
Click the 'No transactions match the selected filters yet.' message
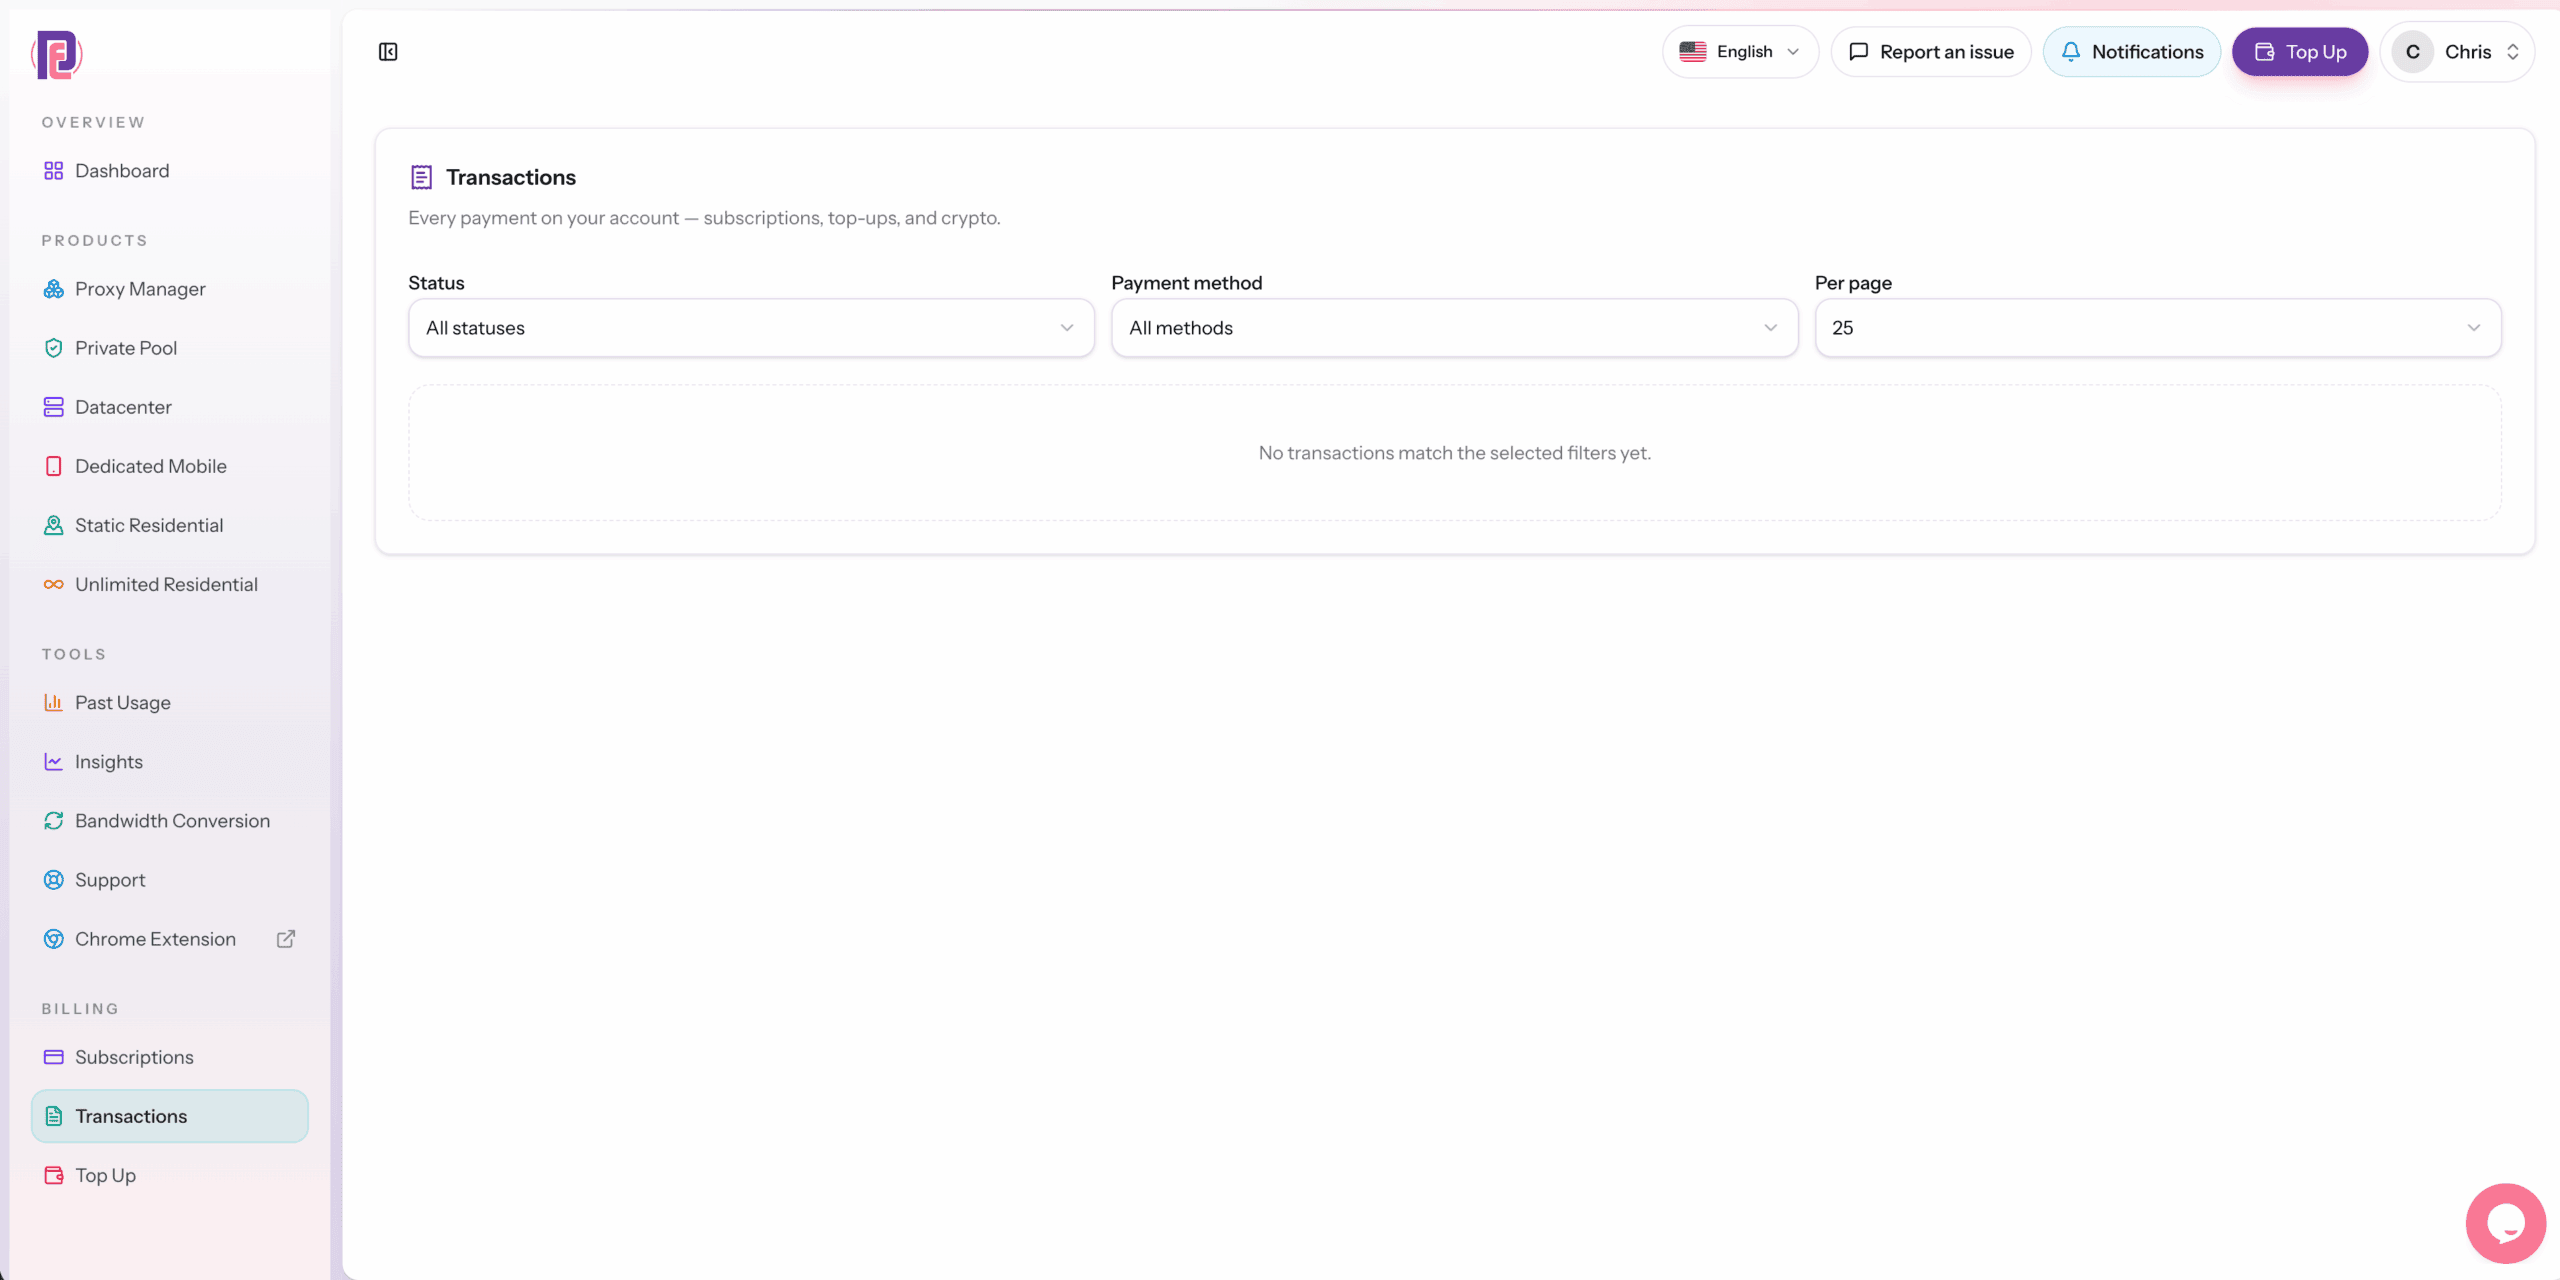(x=1455, y=453)
